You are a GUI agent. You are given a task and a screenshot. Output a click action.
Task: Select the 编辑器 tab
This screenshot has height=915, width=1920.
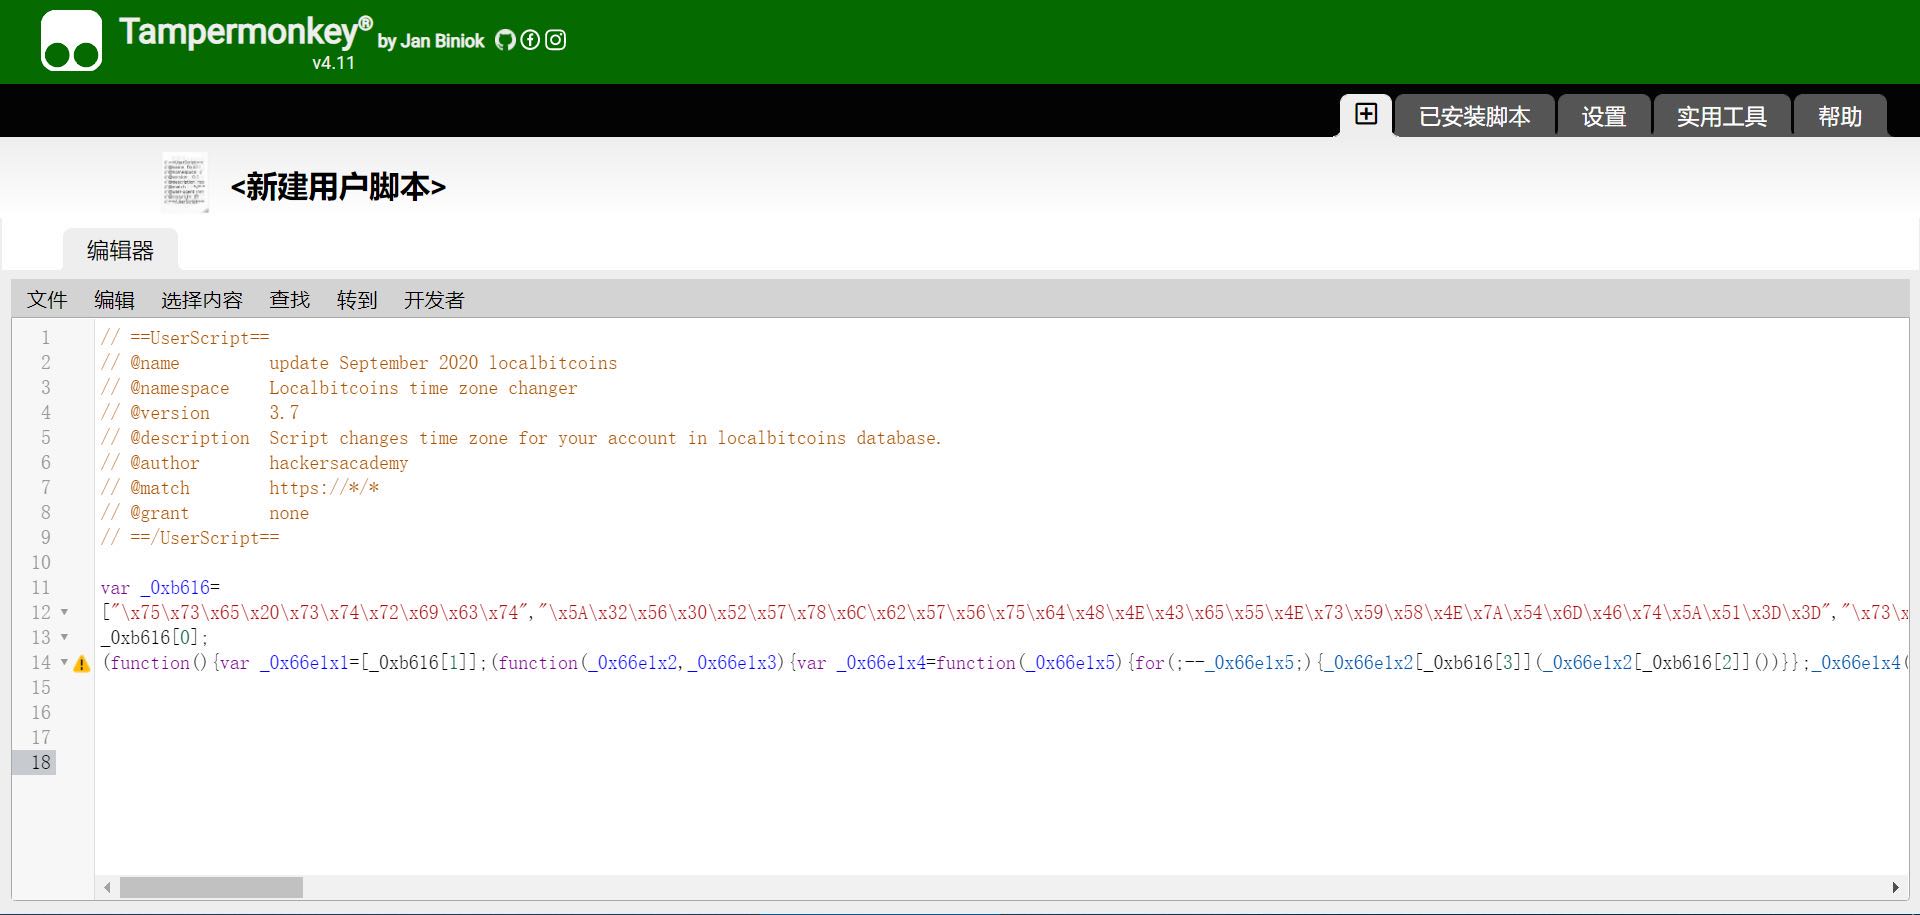click(x=120, y=250)
